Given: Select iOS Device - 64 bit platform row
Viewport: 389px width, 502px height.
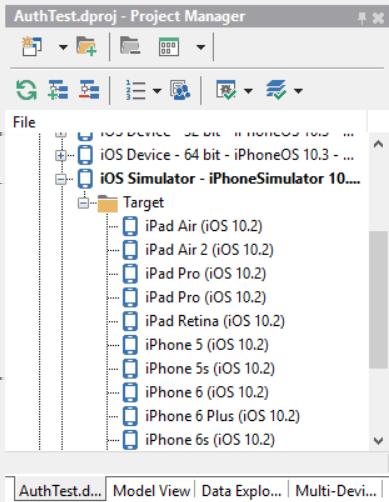Looking at the screenshot, I should (x=227, y=155).
